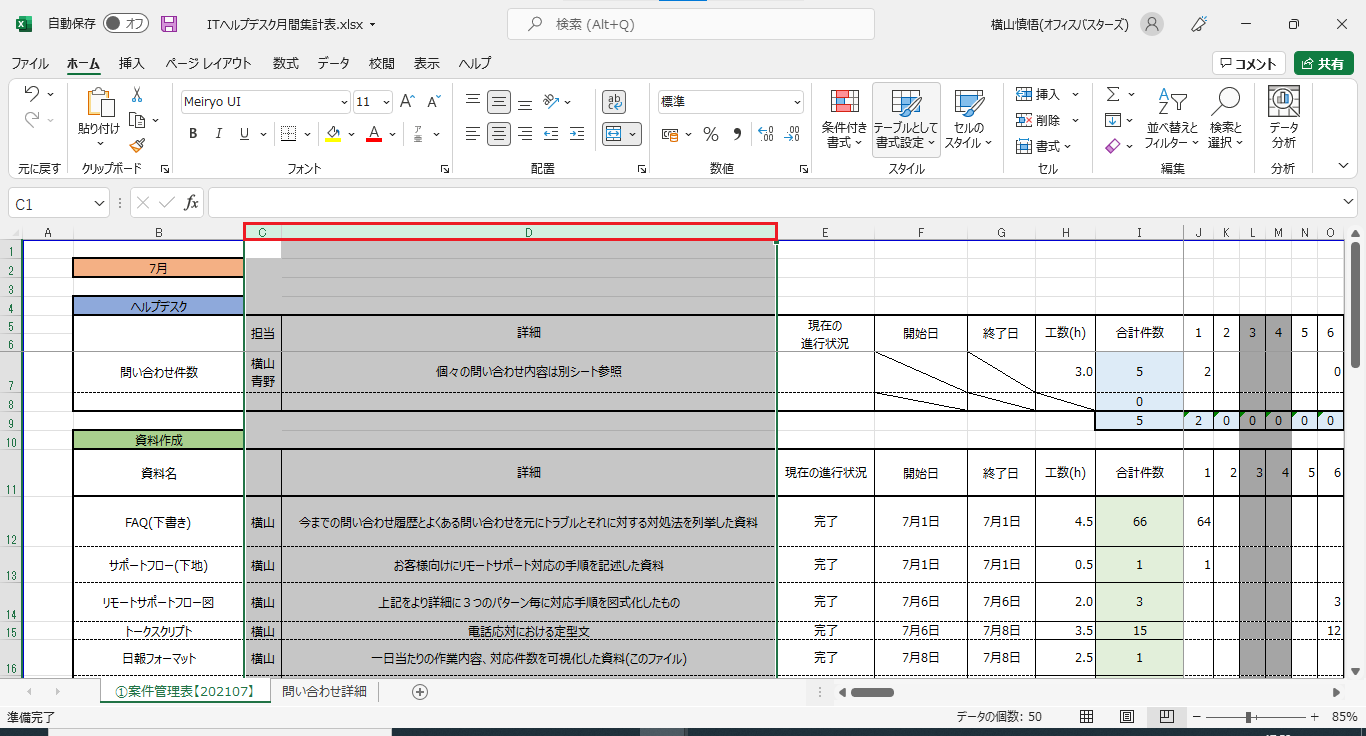Click the Wrap Text icon

point(614,102)
